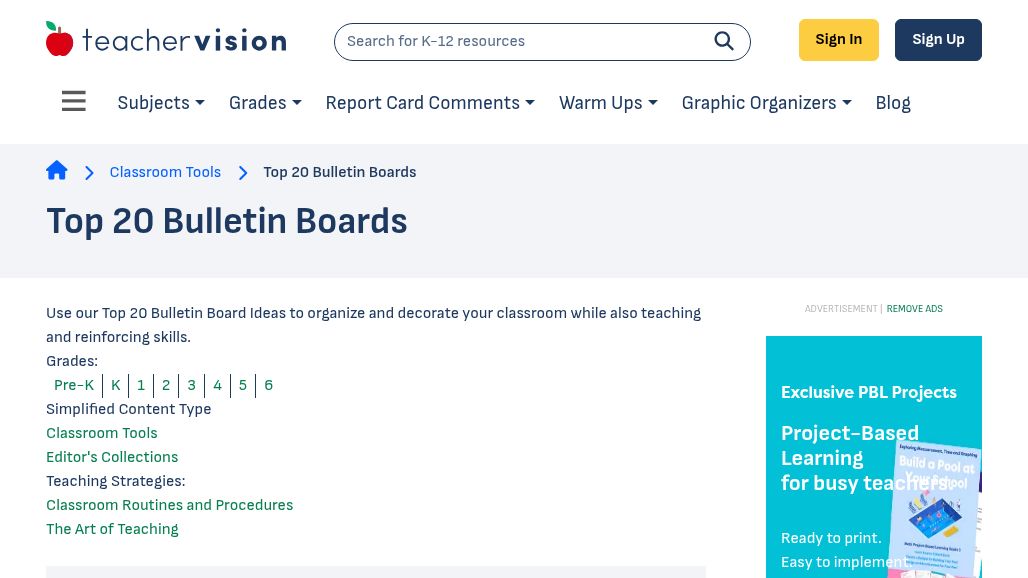Open the hamburger menu icon

click(x=74, y=102)
